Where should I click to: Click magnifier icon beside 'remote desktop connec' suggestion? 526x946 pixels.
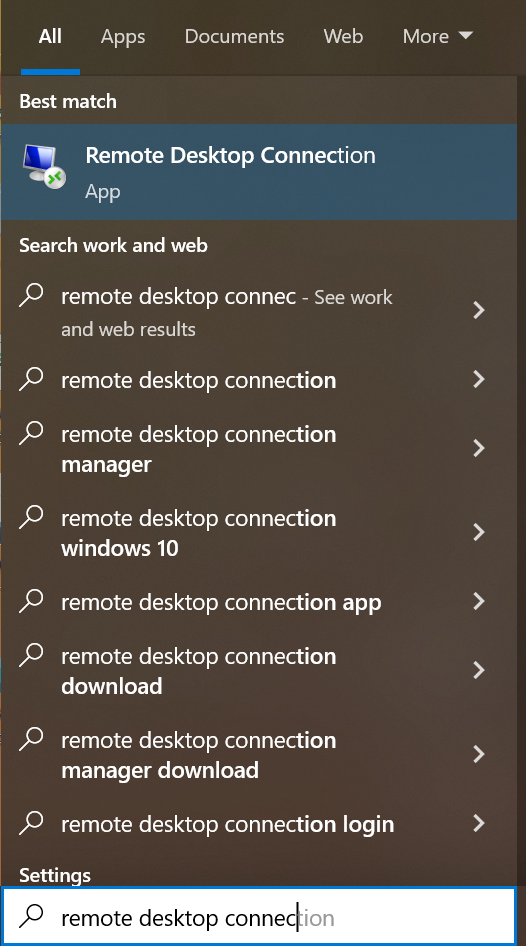pos(31,296)
